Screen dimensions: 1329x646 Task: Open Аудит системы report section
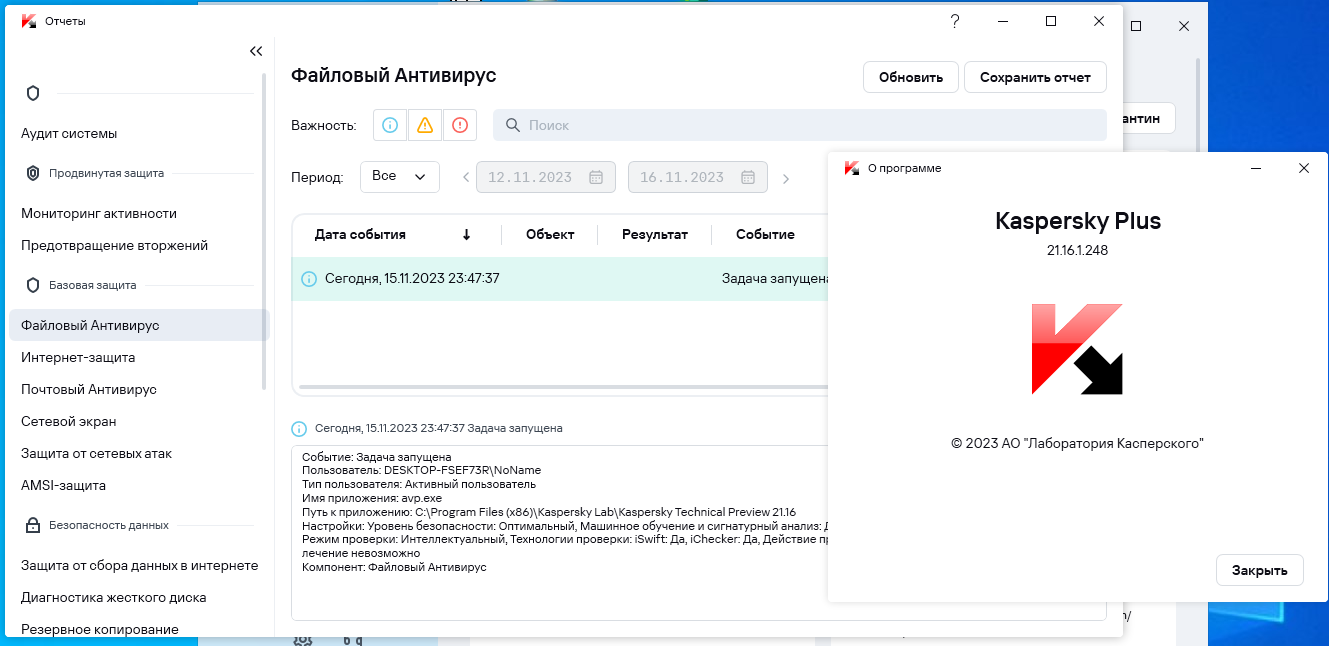(69, 133)
